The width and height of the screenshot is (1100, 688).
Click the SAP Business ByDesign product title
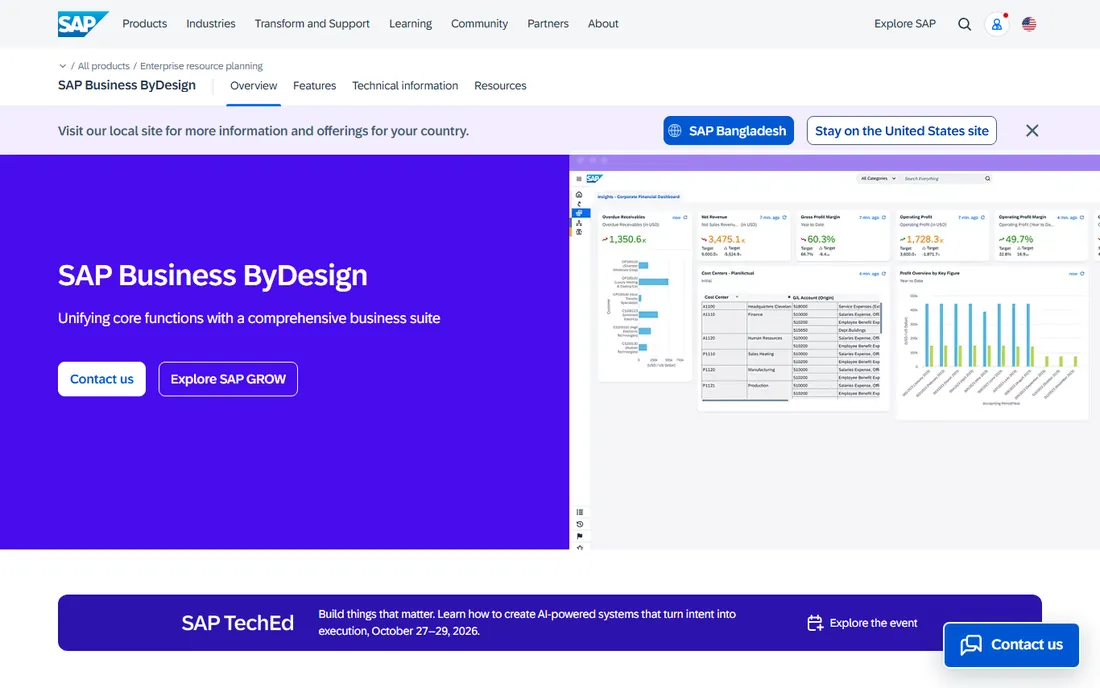click(127, 85)
